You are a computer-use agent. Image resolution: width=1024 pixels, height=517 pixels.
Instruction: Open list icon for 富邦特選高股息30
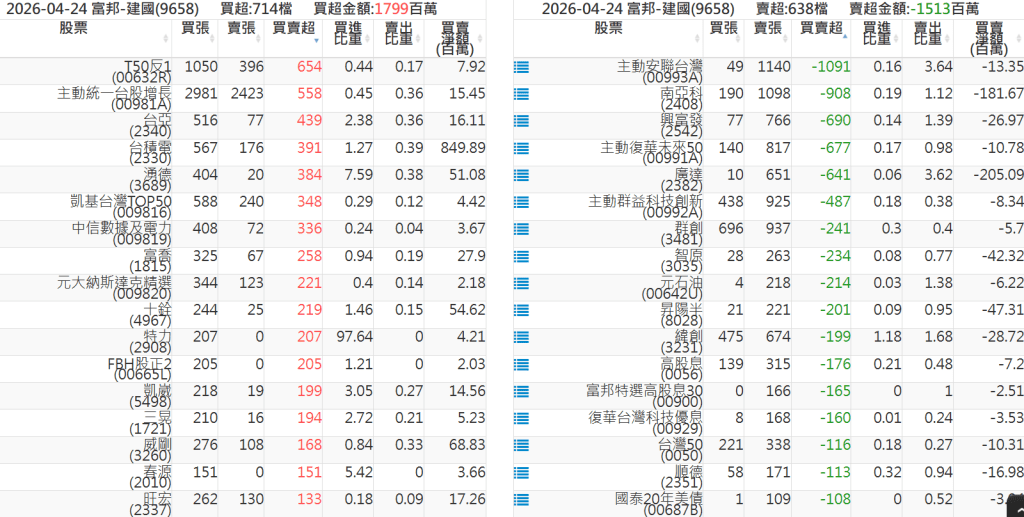pos(521,391)
